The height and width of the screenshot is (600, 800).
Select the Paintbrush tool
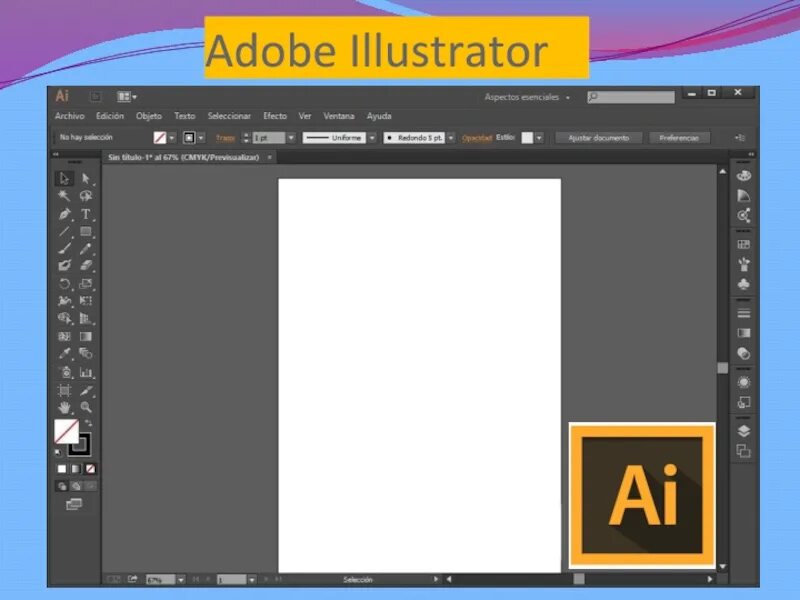pos(64,248)
